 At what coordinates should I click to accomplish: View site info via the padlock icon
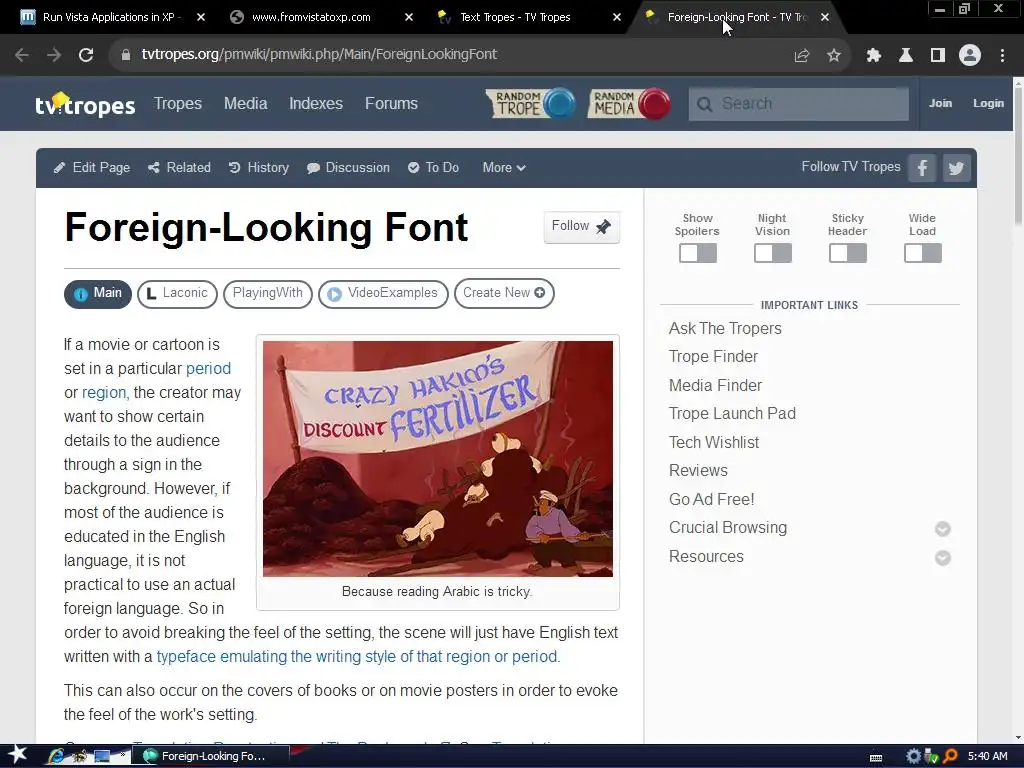[125, 55]
